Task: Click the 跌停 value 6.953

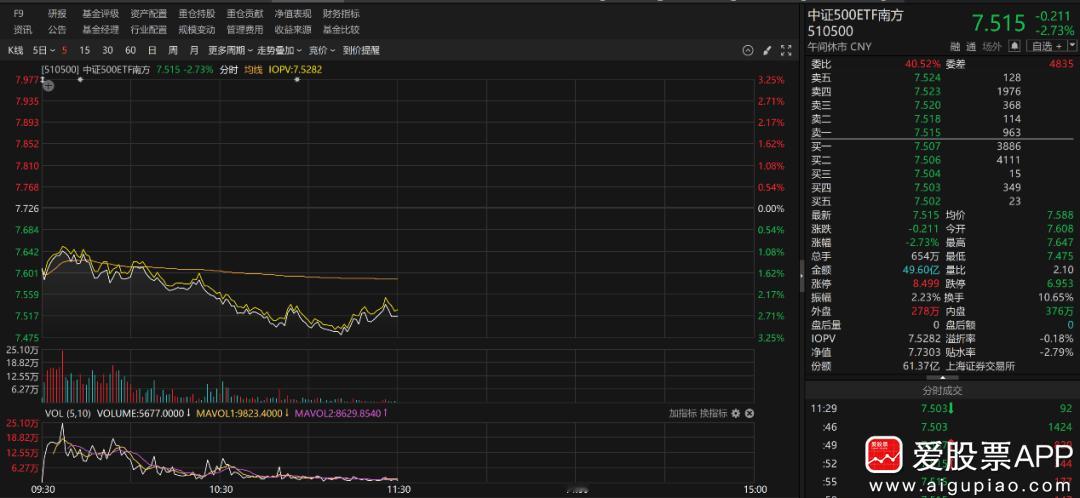Action: (x=1060, y=283)
